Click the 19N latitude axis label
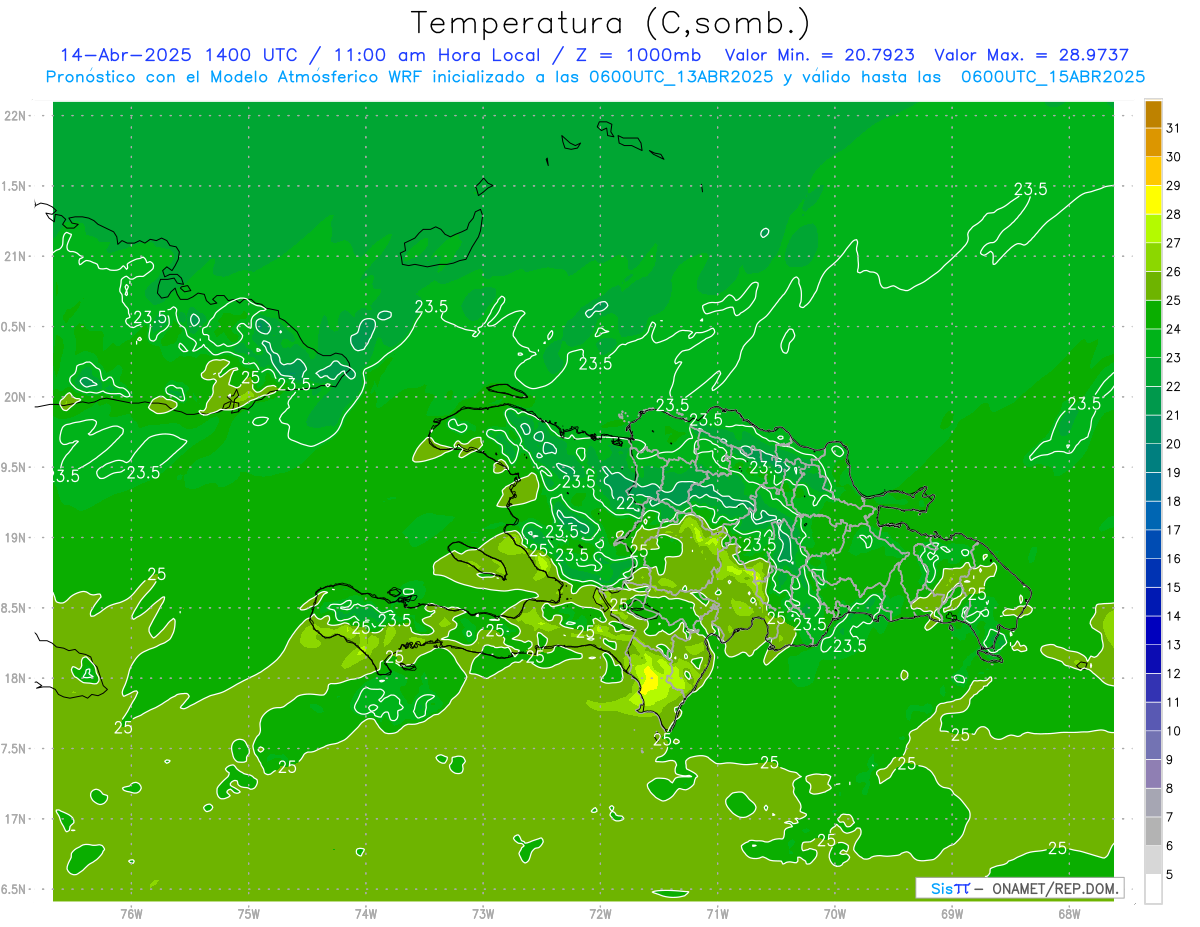This screenshot has height=927, width=1200. click(14, 538)
